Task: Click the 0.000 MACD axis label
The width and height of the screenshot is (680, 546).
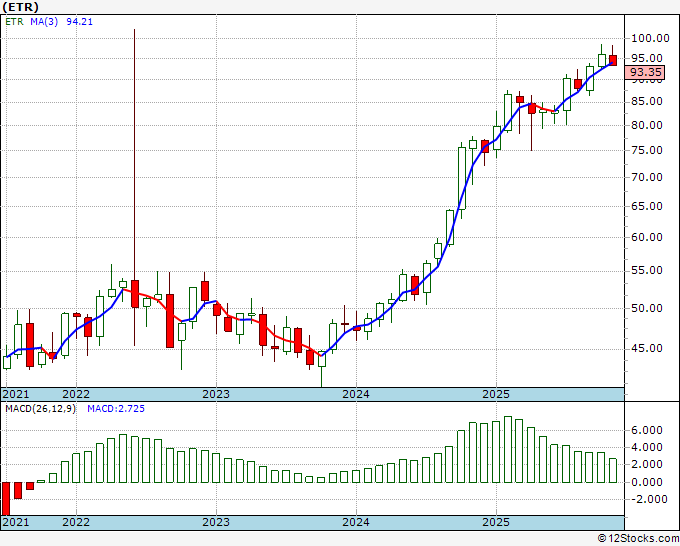Action: pos(647,482)
